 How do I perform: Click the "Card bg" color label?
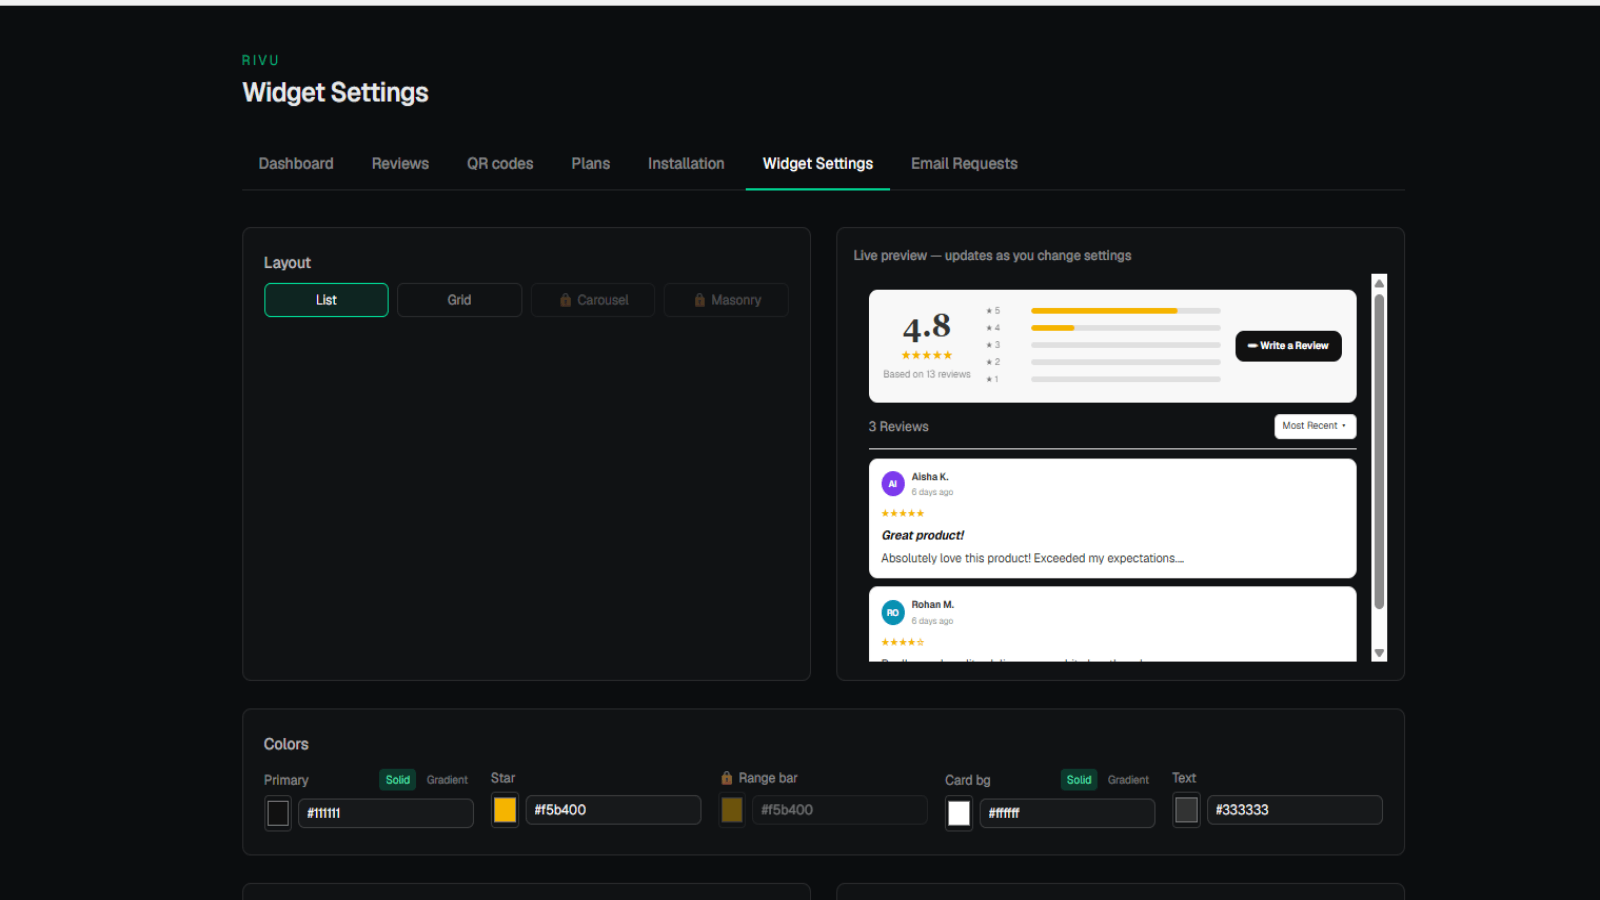coord(968,780)
